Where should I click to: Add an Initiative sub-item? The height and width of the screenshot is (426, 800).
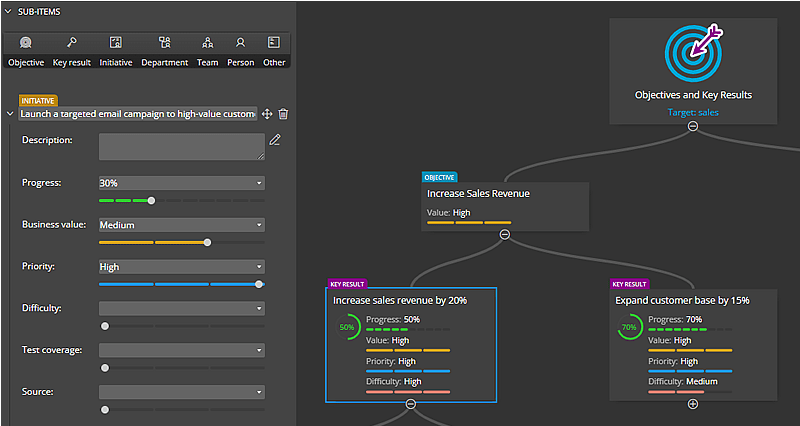click(116, 51)
